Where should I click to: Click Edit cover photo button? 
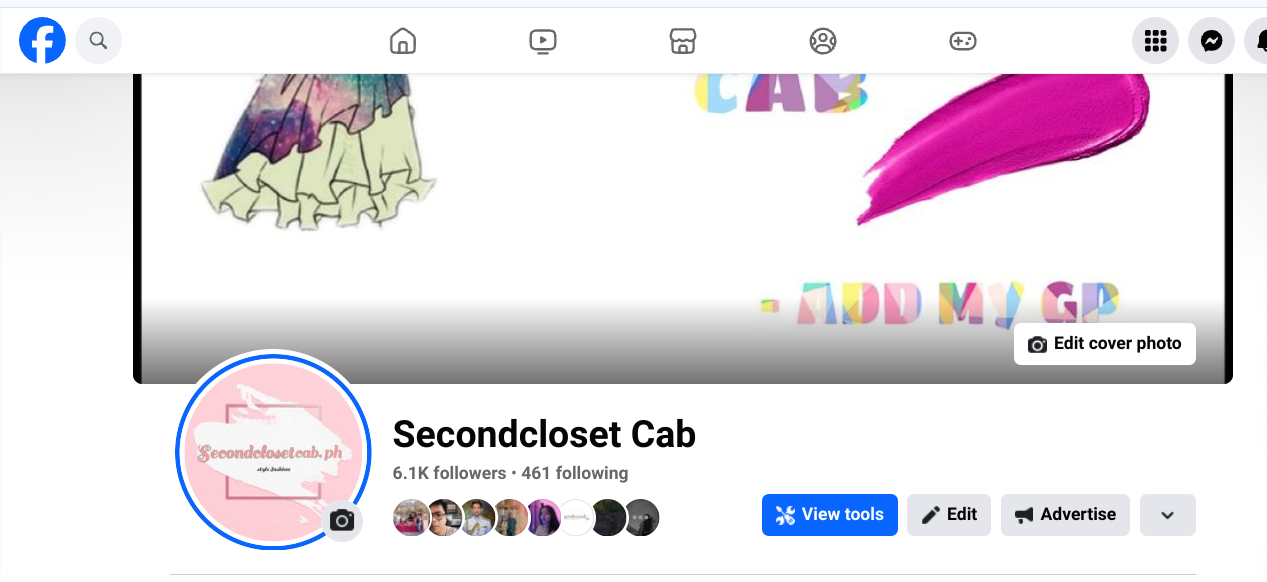1104,344
